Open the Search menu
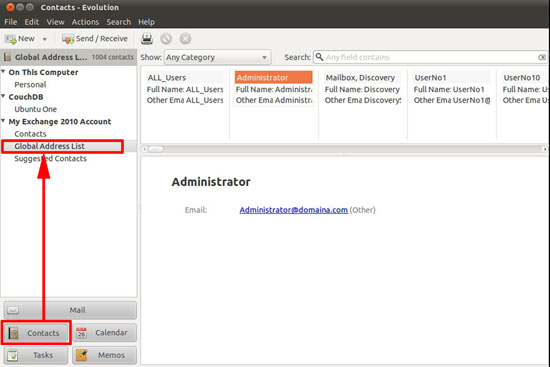The height and width of the screenshot is (367, 550). coord(119,22)
